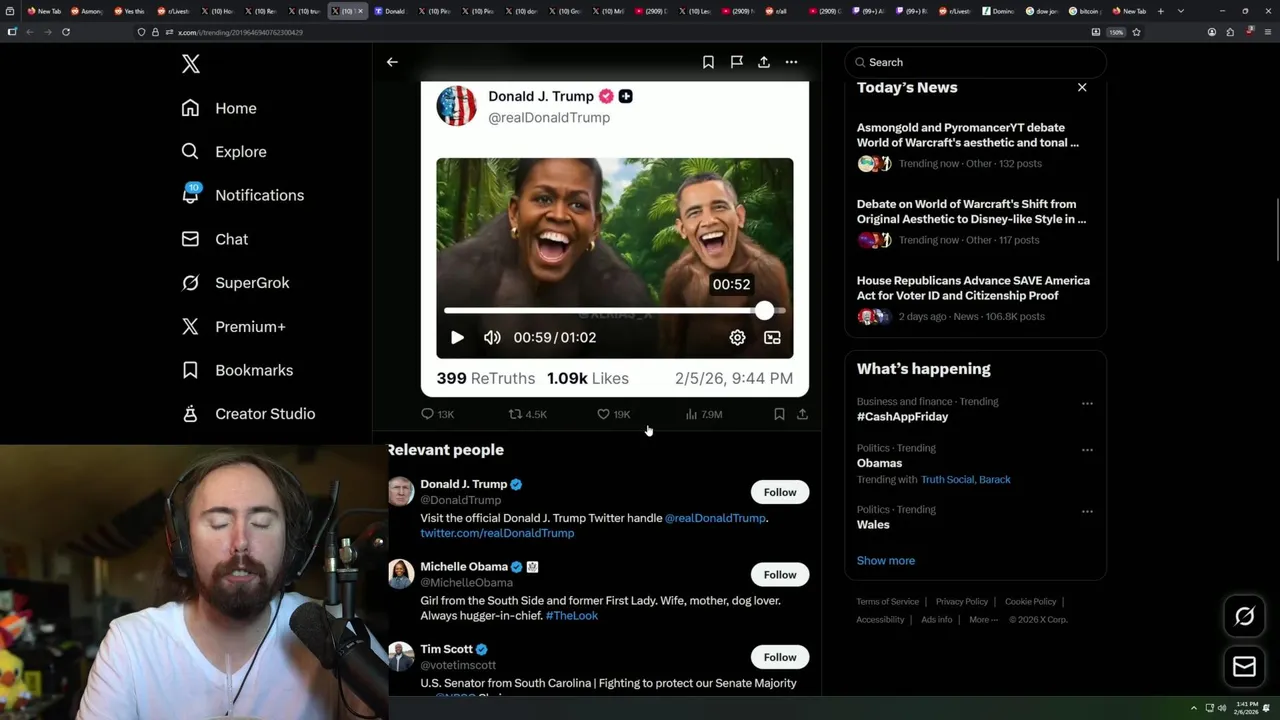Click the video progress slider handle
Image resolution: width=1280 pixels, height=720 pixels.
point(764,311)
